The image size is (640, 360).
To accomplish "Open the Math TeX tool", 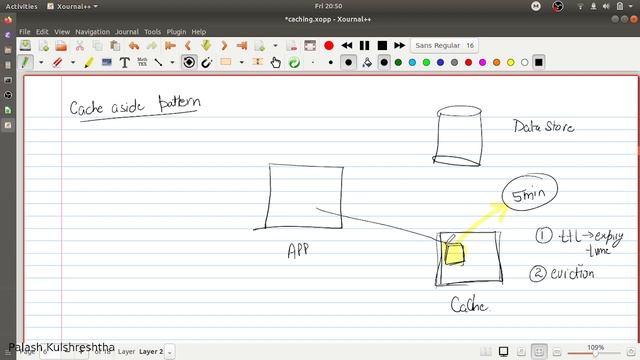I will click(x=142, y=62).
